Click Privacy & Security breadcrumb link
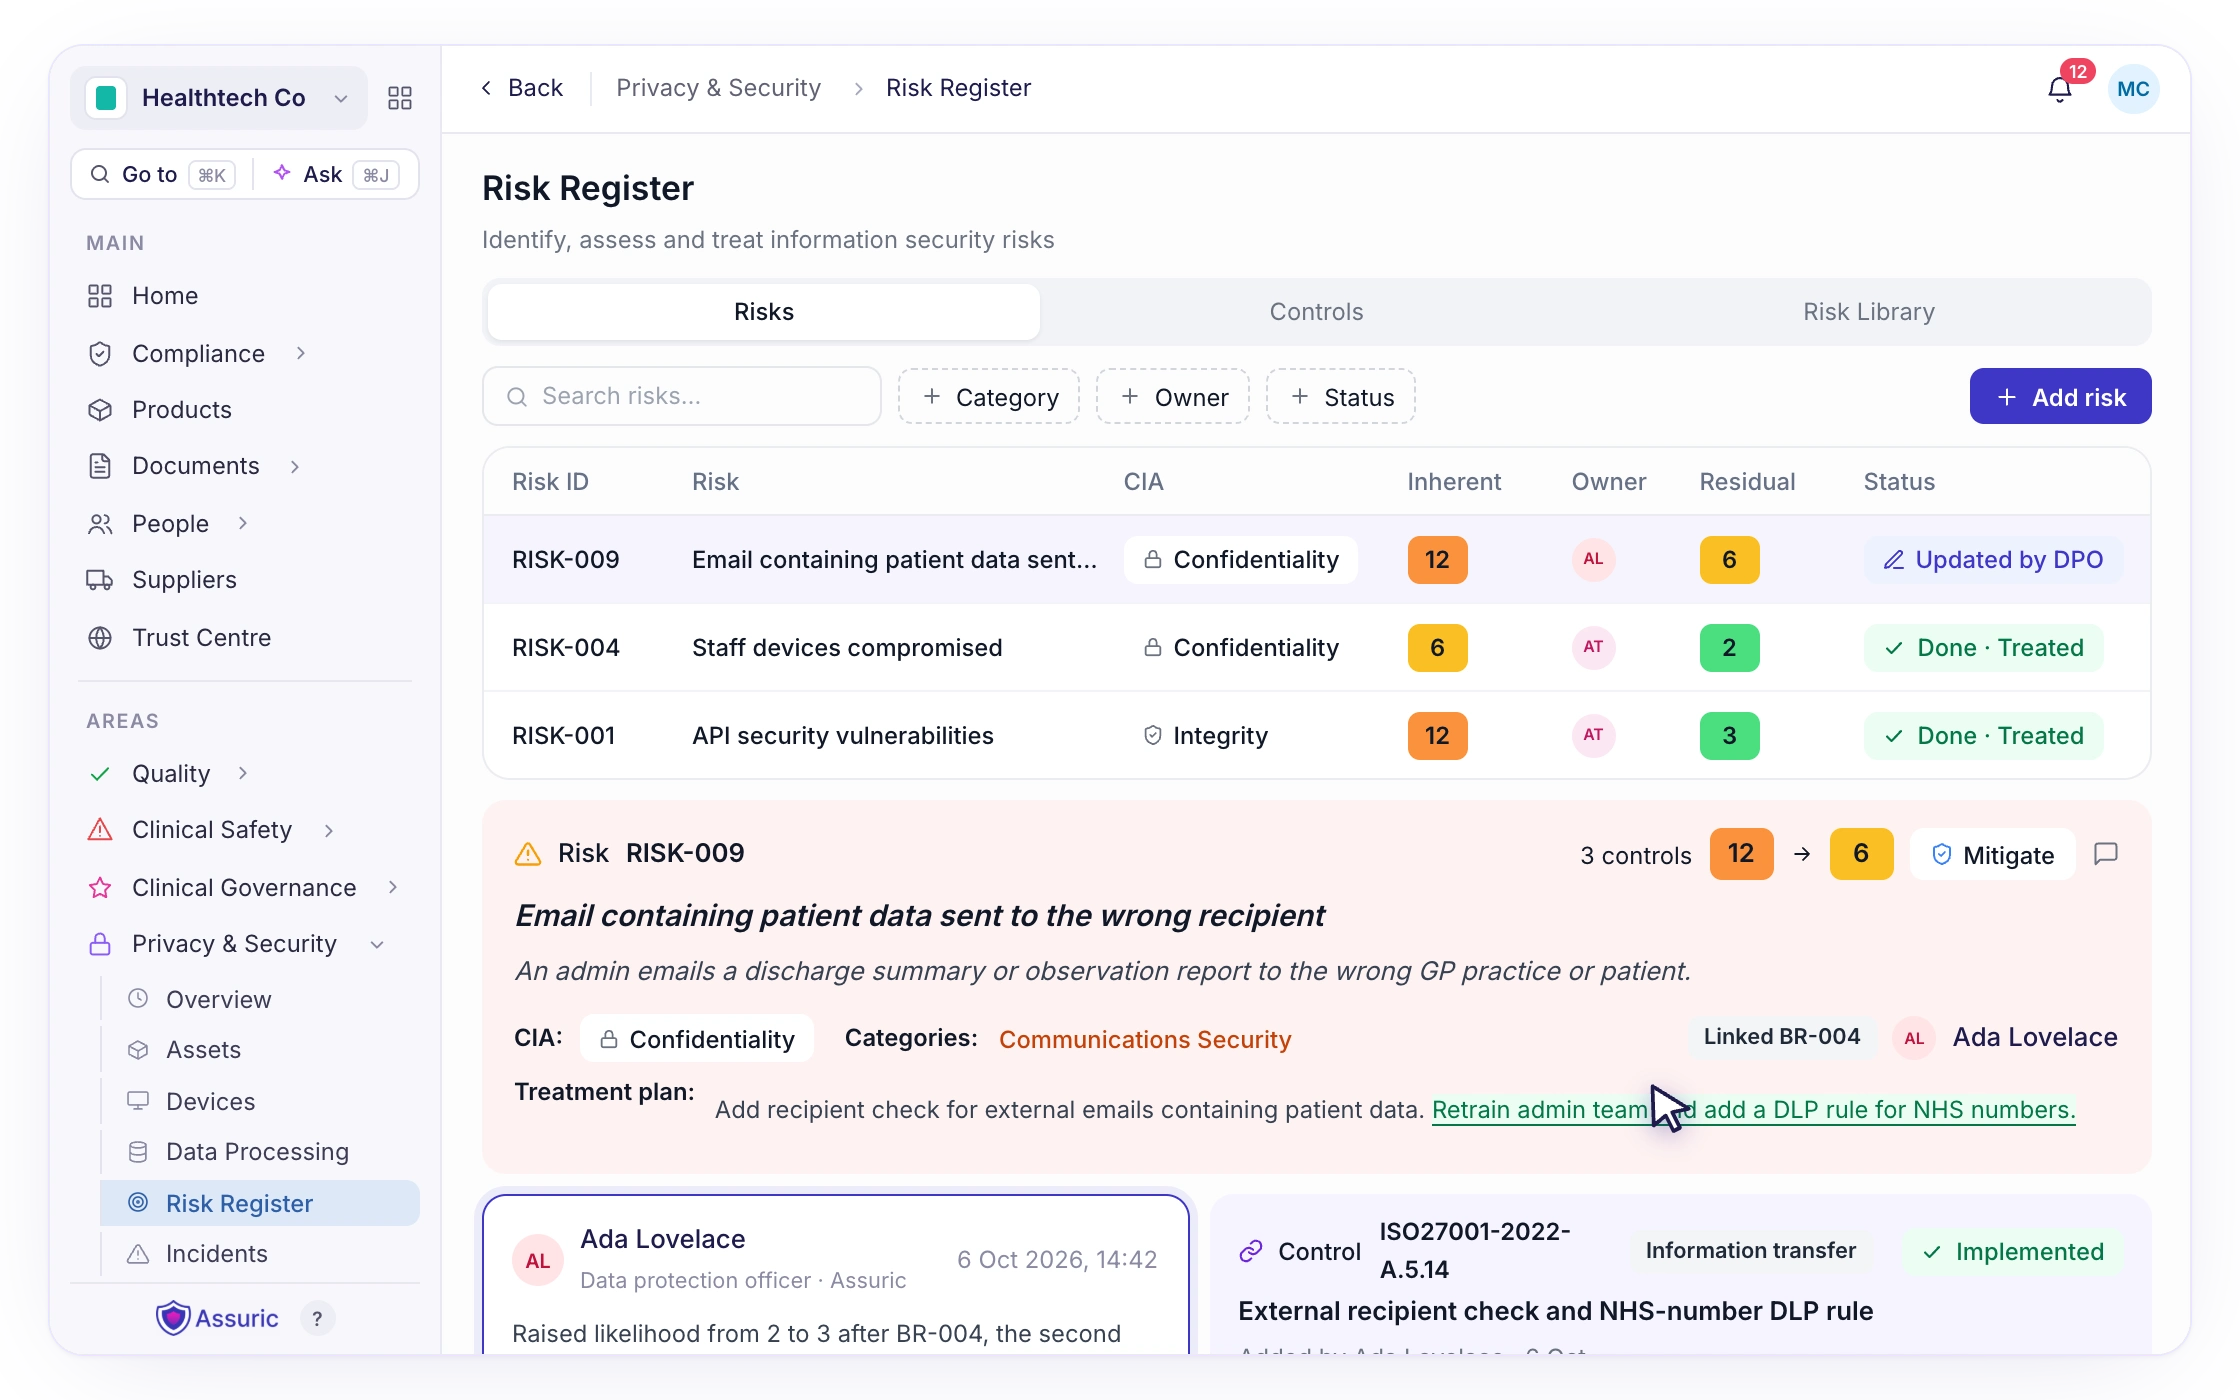The image size is (2240, 1400). tap(718, 88)
